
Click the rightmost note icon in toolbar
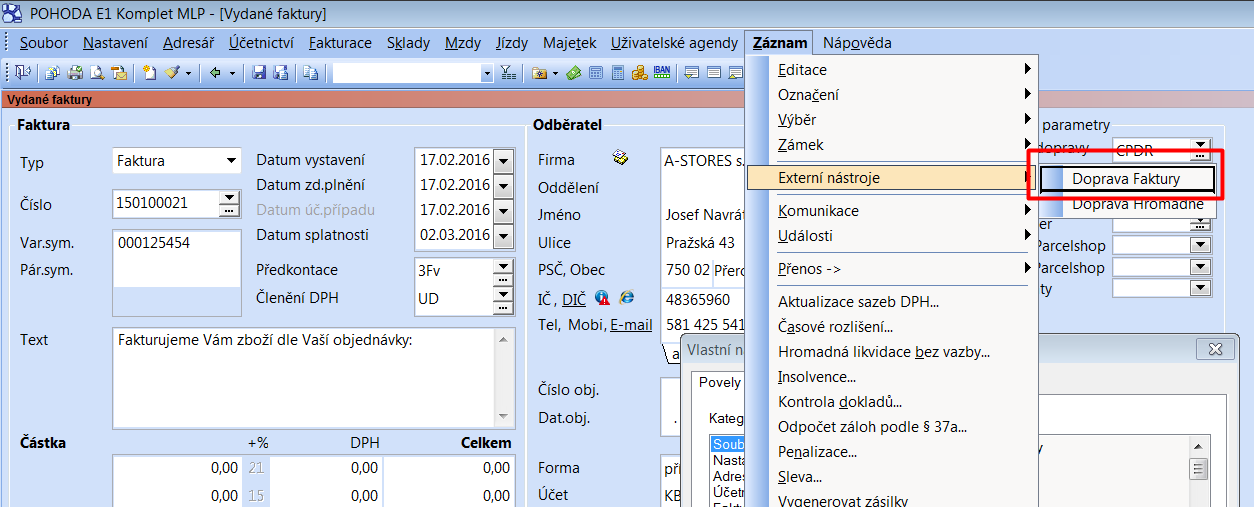coord(735,72)
